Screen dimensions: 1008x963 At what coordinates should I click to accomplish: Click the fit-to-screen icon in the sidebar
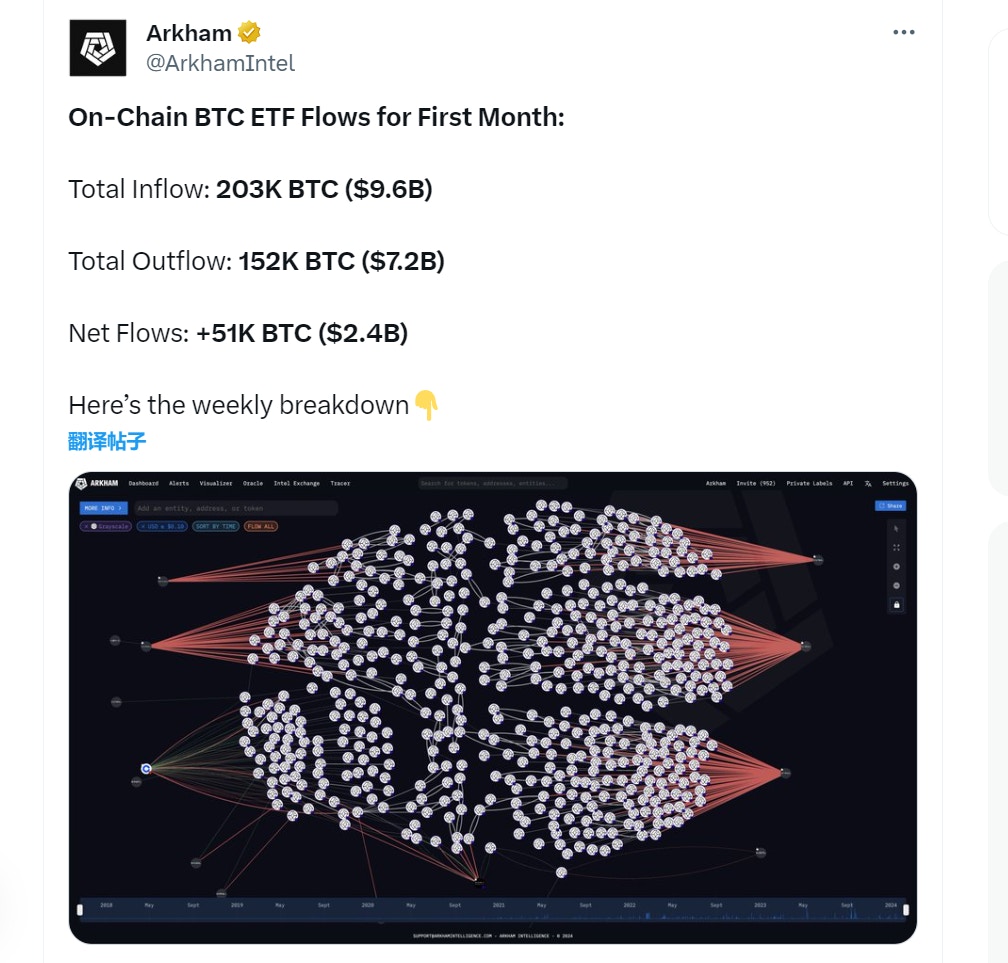[896, 547]
